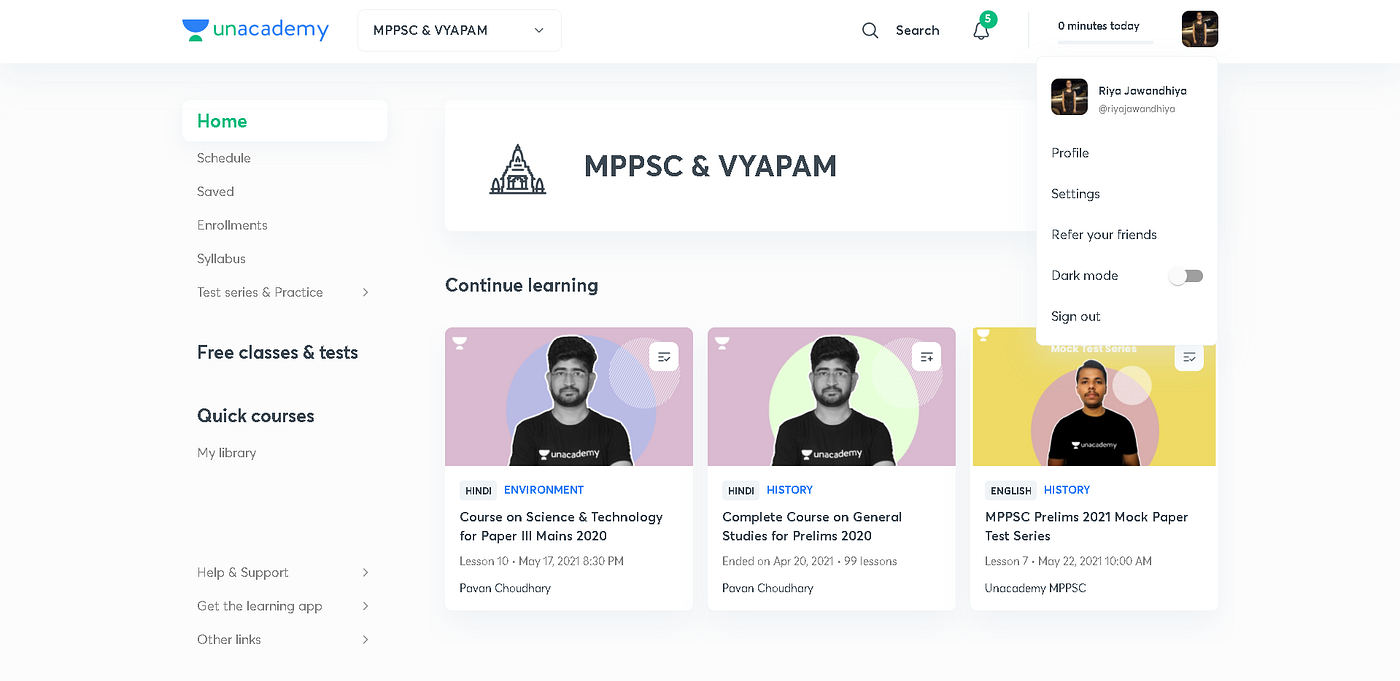The image size is (1400, 681).
Task: Click Unacademy MPPSC educator name
Action: [x=1035, y=588]
